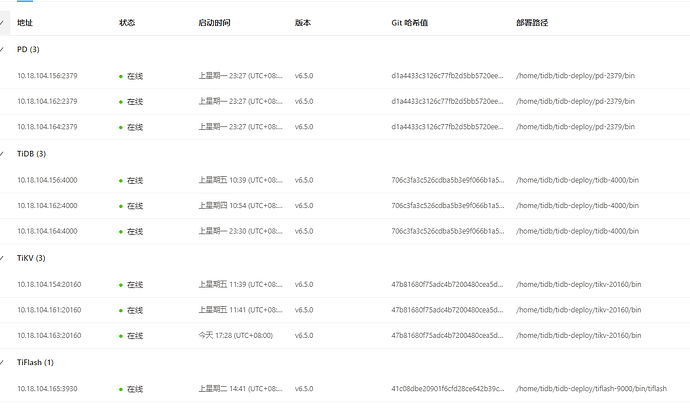Click deploy path tiflash-9000/bin/tiflash

(x=591, y=389)
